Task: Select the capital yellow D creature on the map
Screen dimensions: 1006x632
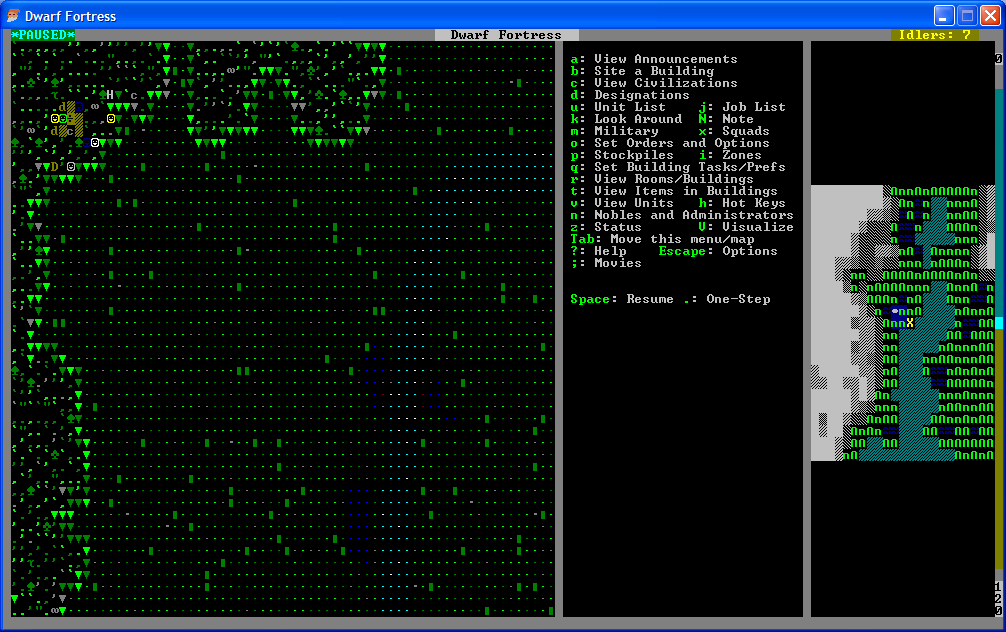Action: [x=55, y=167]
